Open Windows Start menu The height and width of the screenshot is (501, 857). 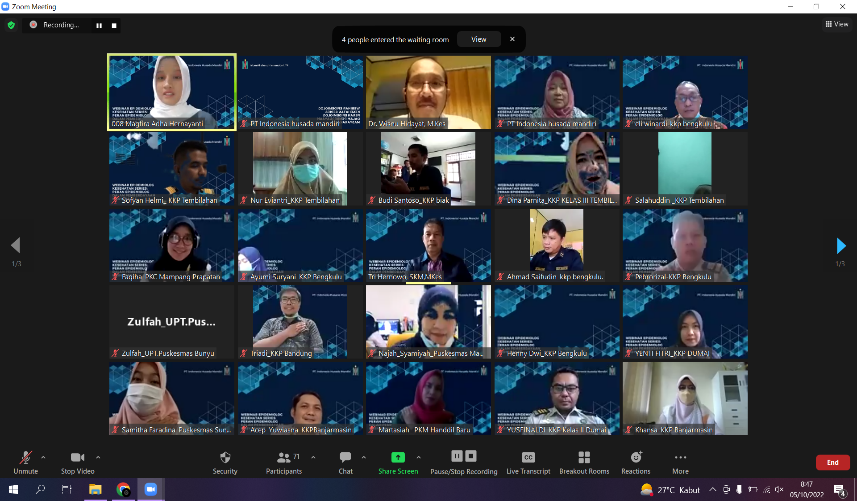coord(13,490)
